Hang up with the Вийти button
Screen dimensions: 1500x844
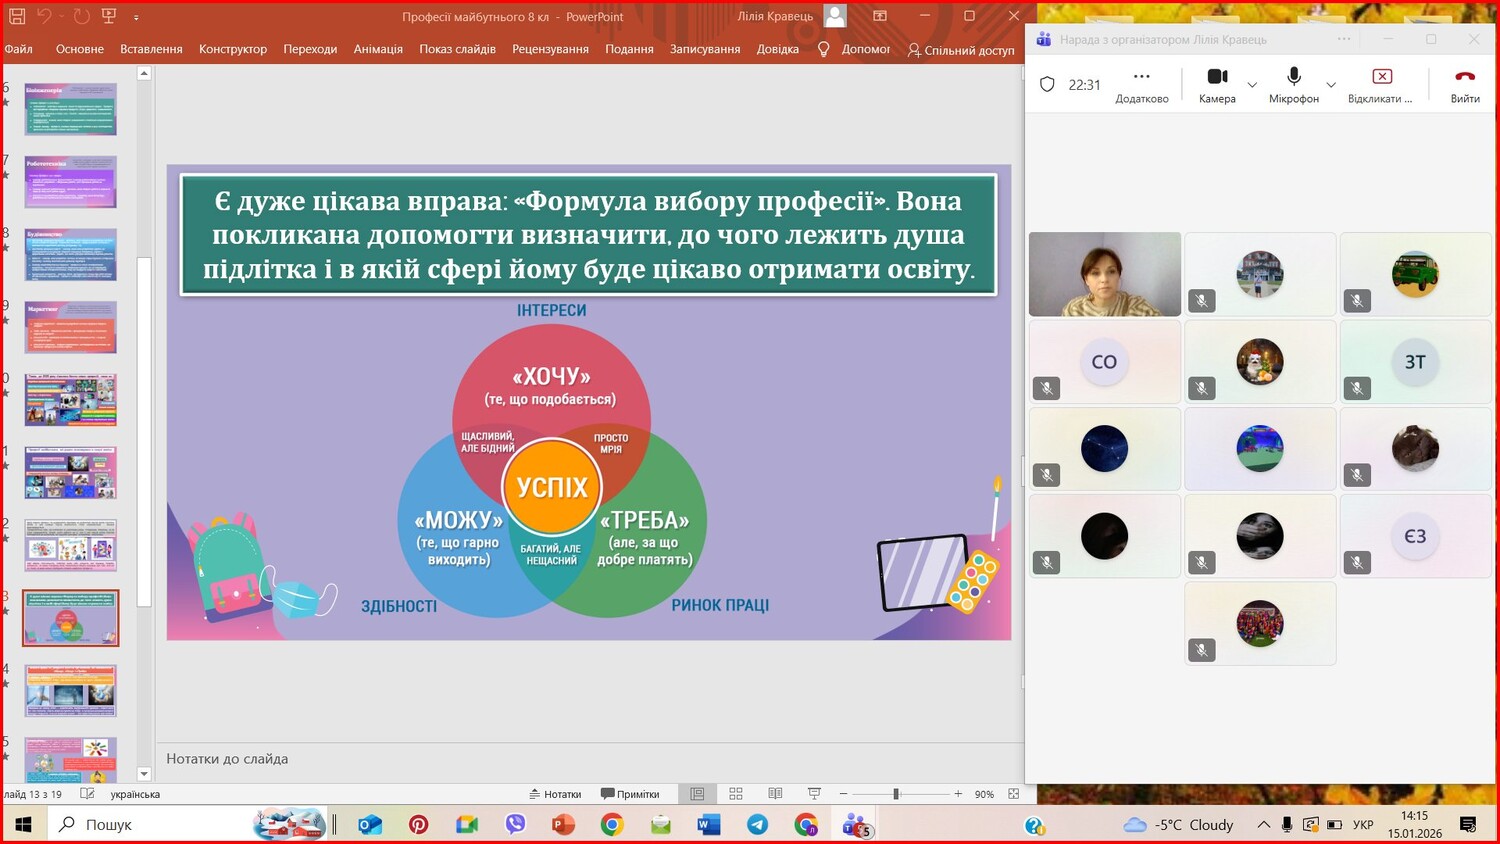(1464, 84)
